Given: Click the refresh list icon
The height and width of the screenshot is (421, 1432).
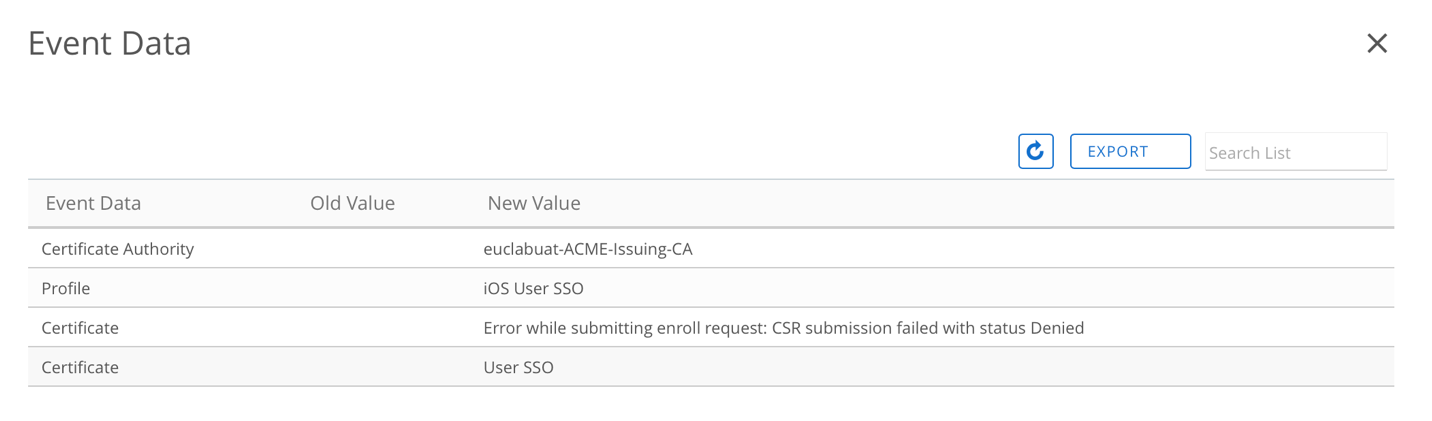Looking at the screenshot, I should point(1035,152).
